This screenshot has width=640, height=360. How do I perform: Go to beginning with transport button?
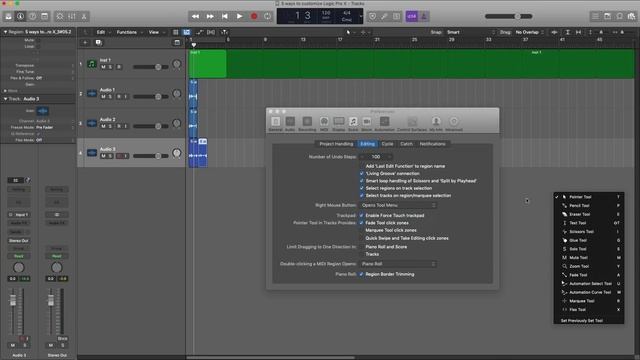224,16
